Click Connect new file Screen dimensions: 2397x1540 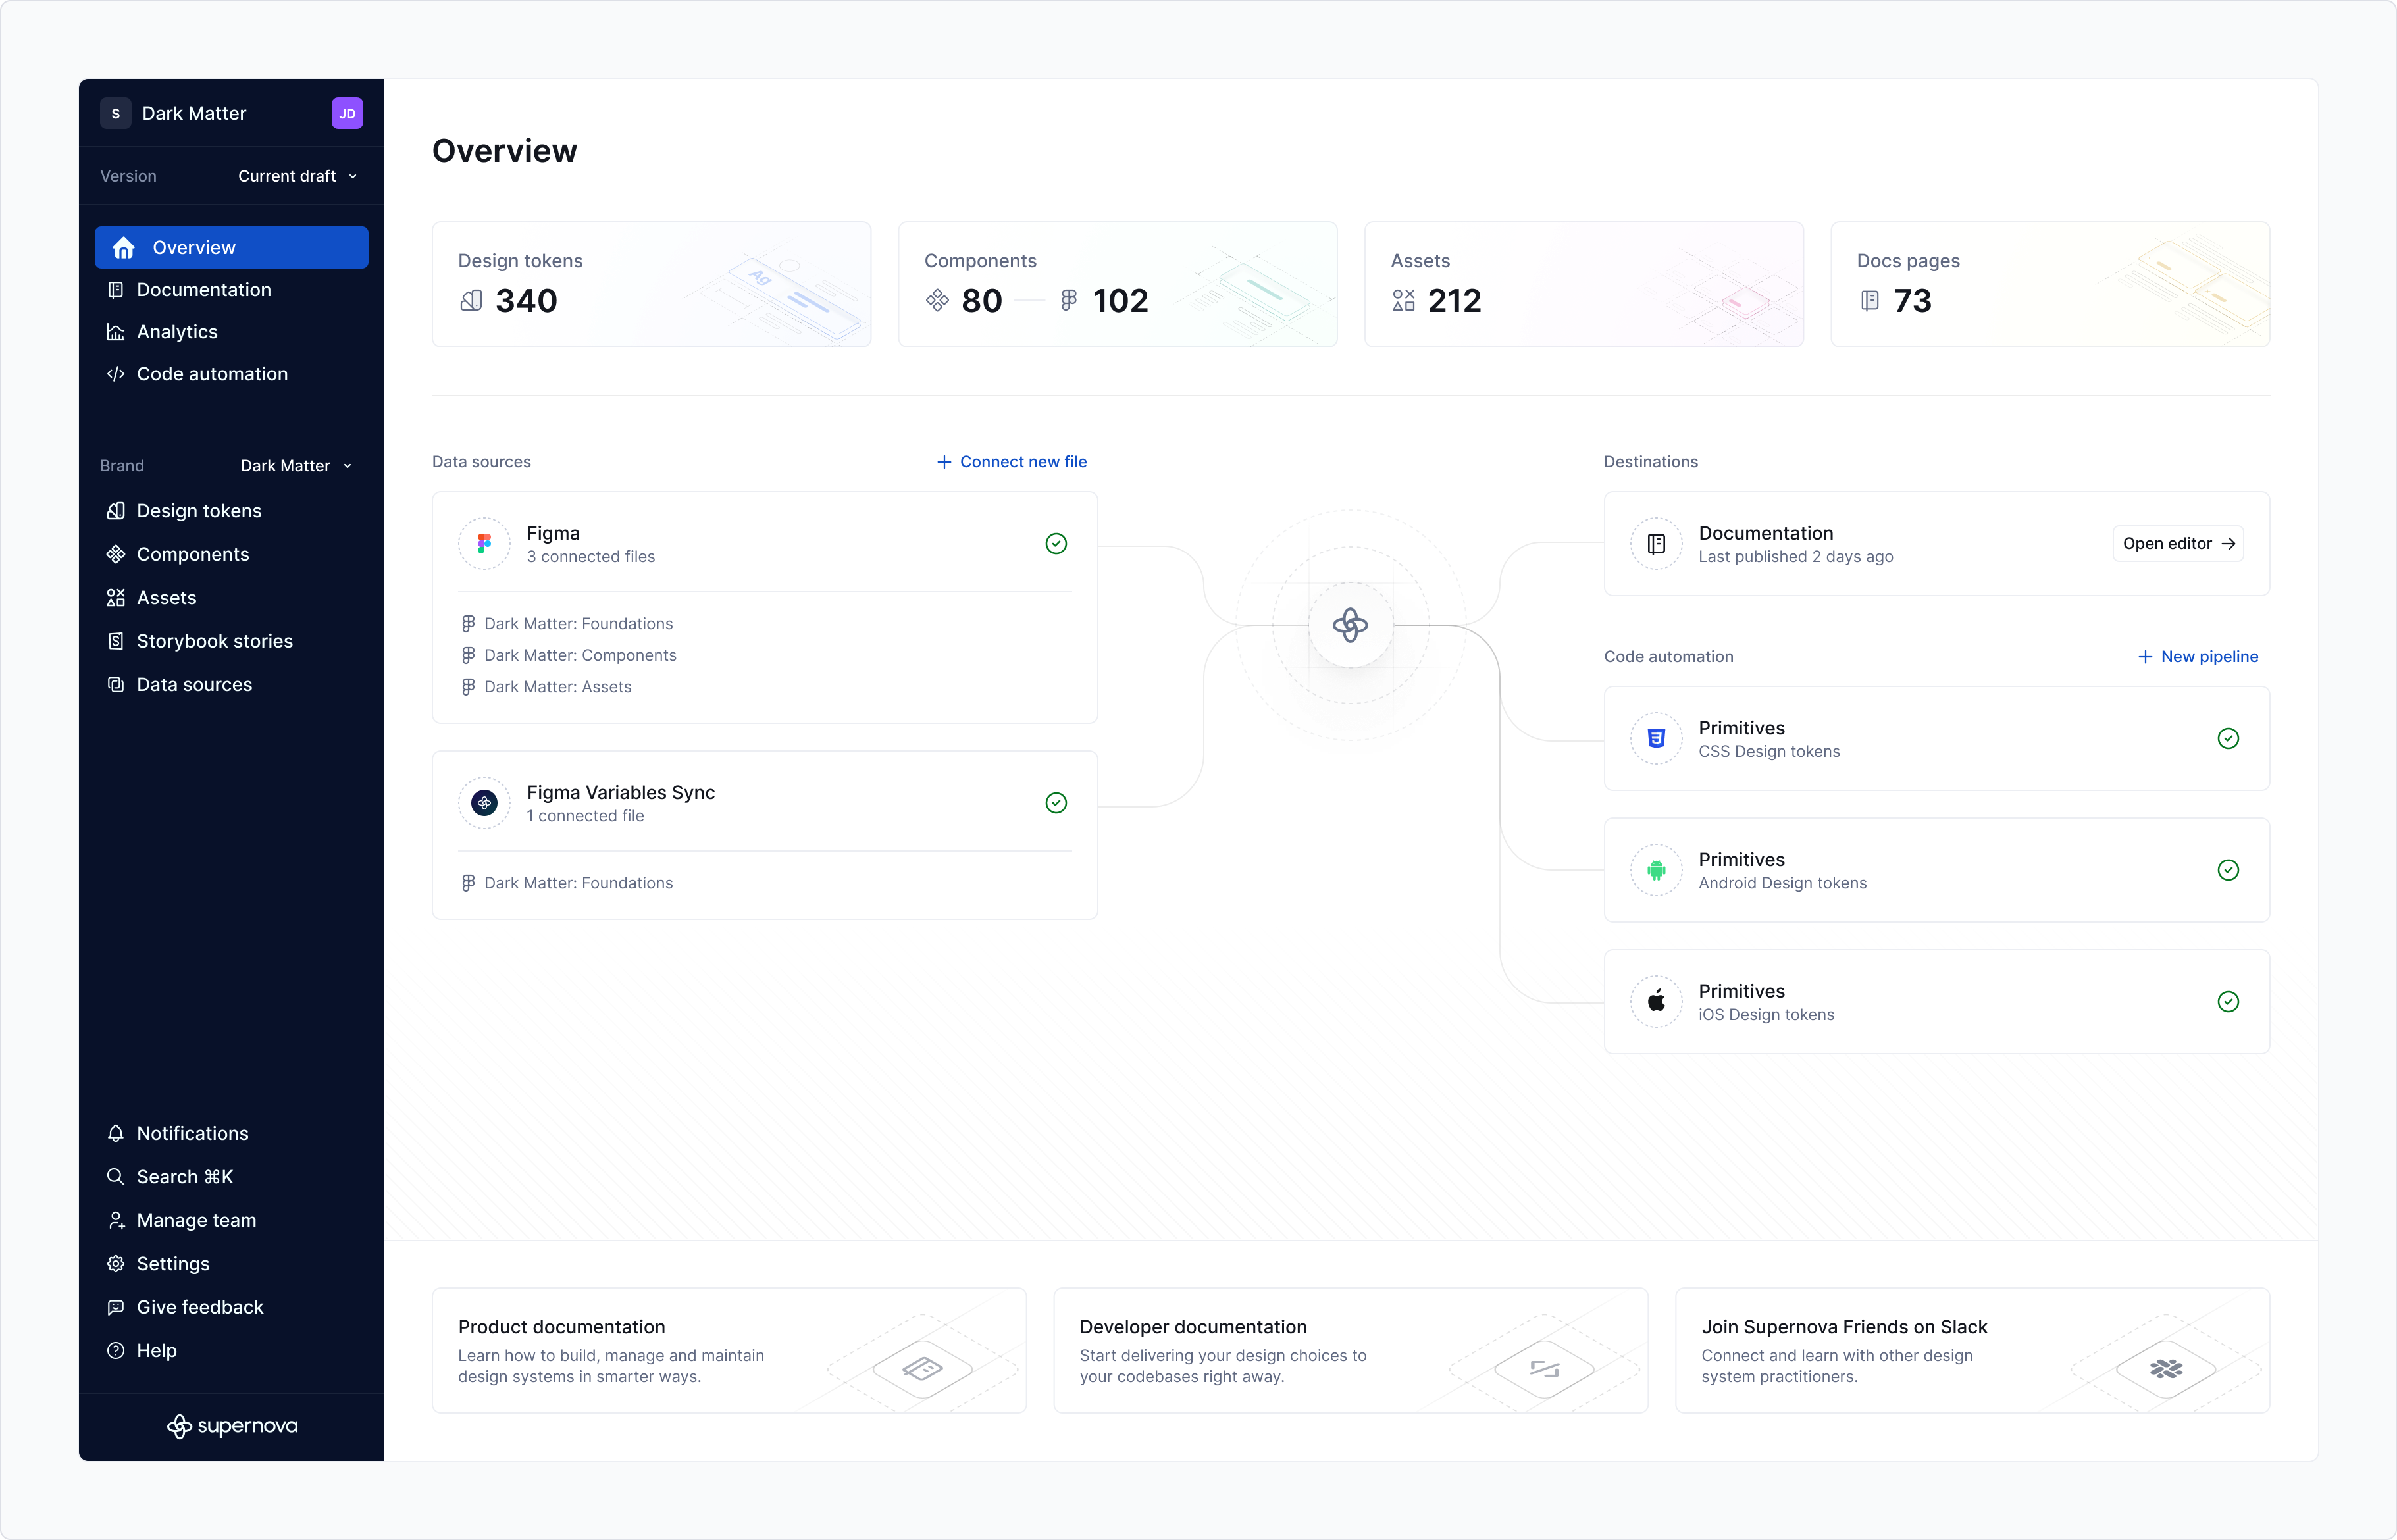tap(1012, 461)
